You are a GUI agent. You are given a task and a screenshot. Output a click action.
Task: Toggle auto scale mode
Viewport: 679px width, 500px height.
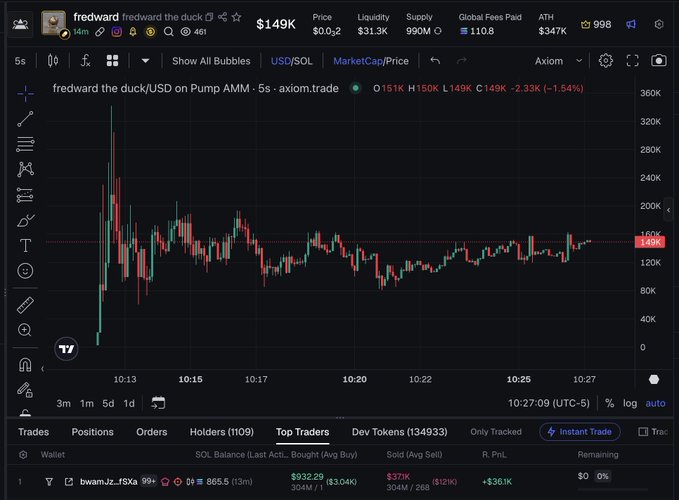pyautogui.click(x=655, y=403)
